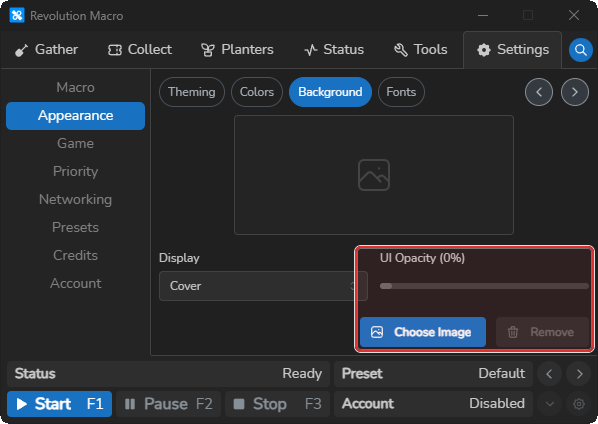
Task: Adjust the UI Opacity slider
Action: tap(484, 286)
